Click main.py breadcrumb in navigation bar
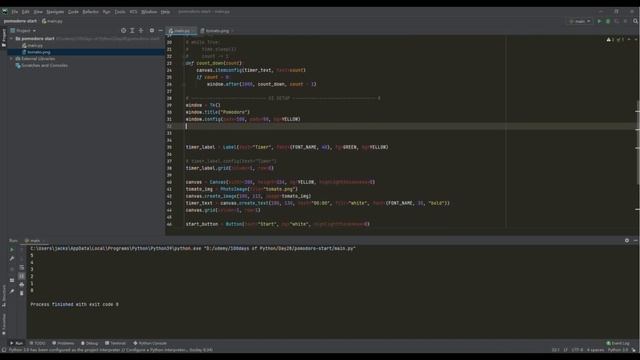The height and width of the screenshot is (360, 640). (x=53, y=21)
